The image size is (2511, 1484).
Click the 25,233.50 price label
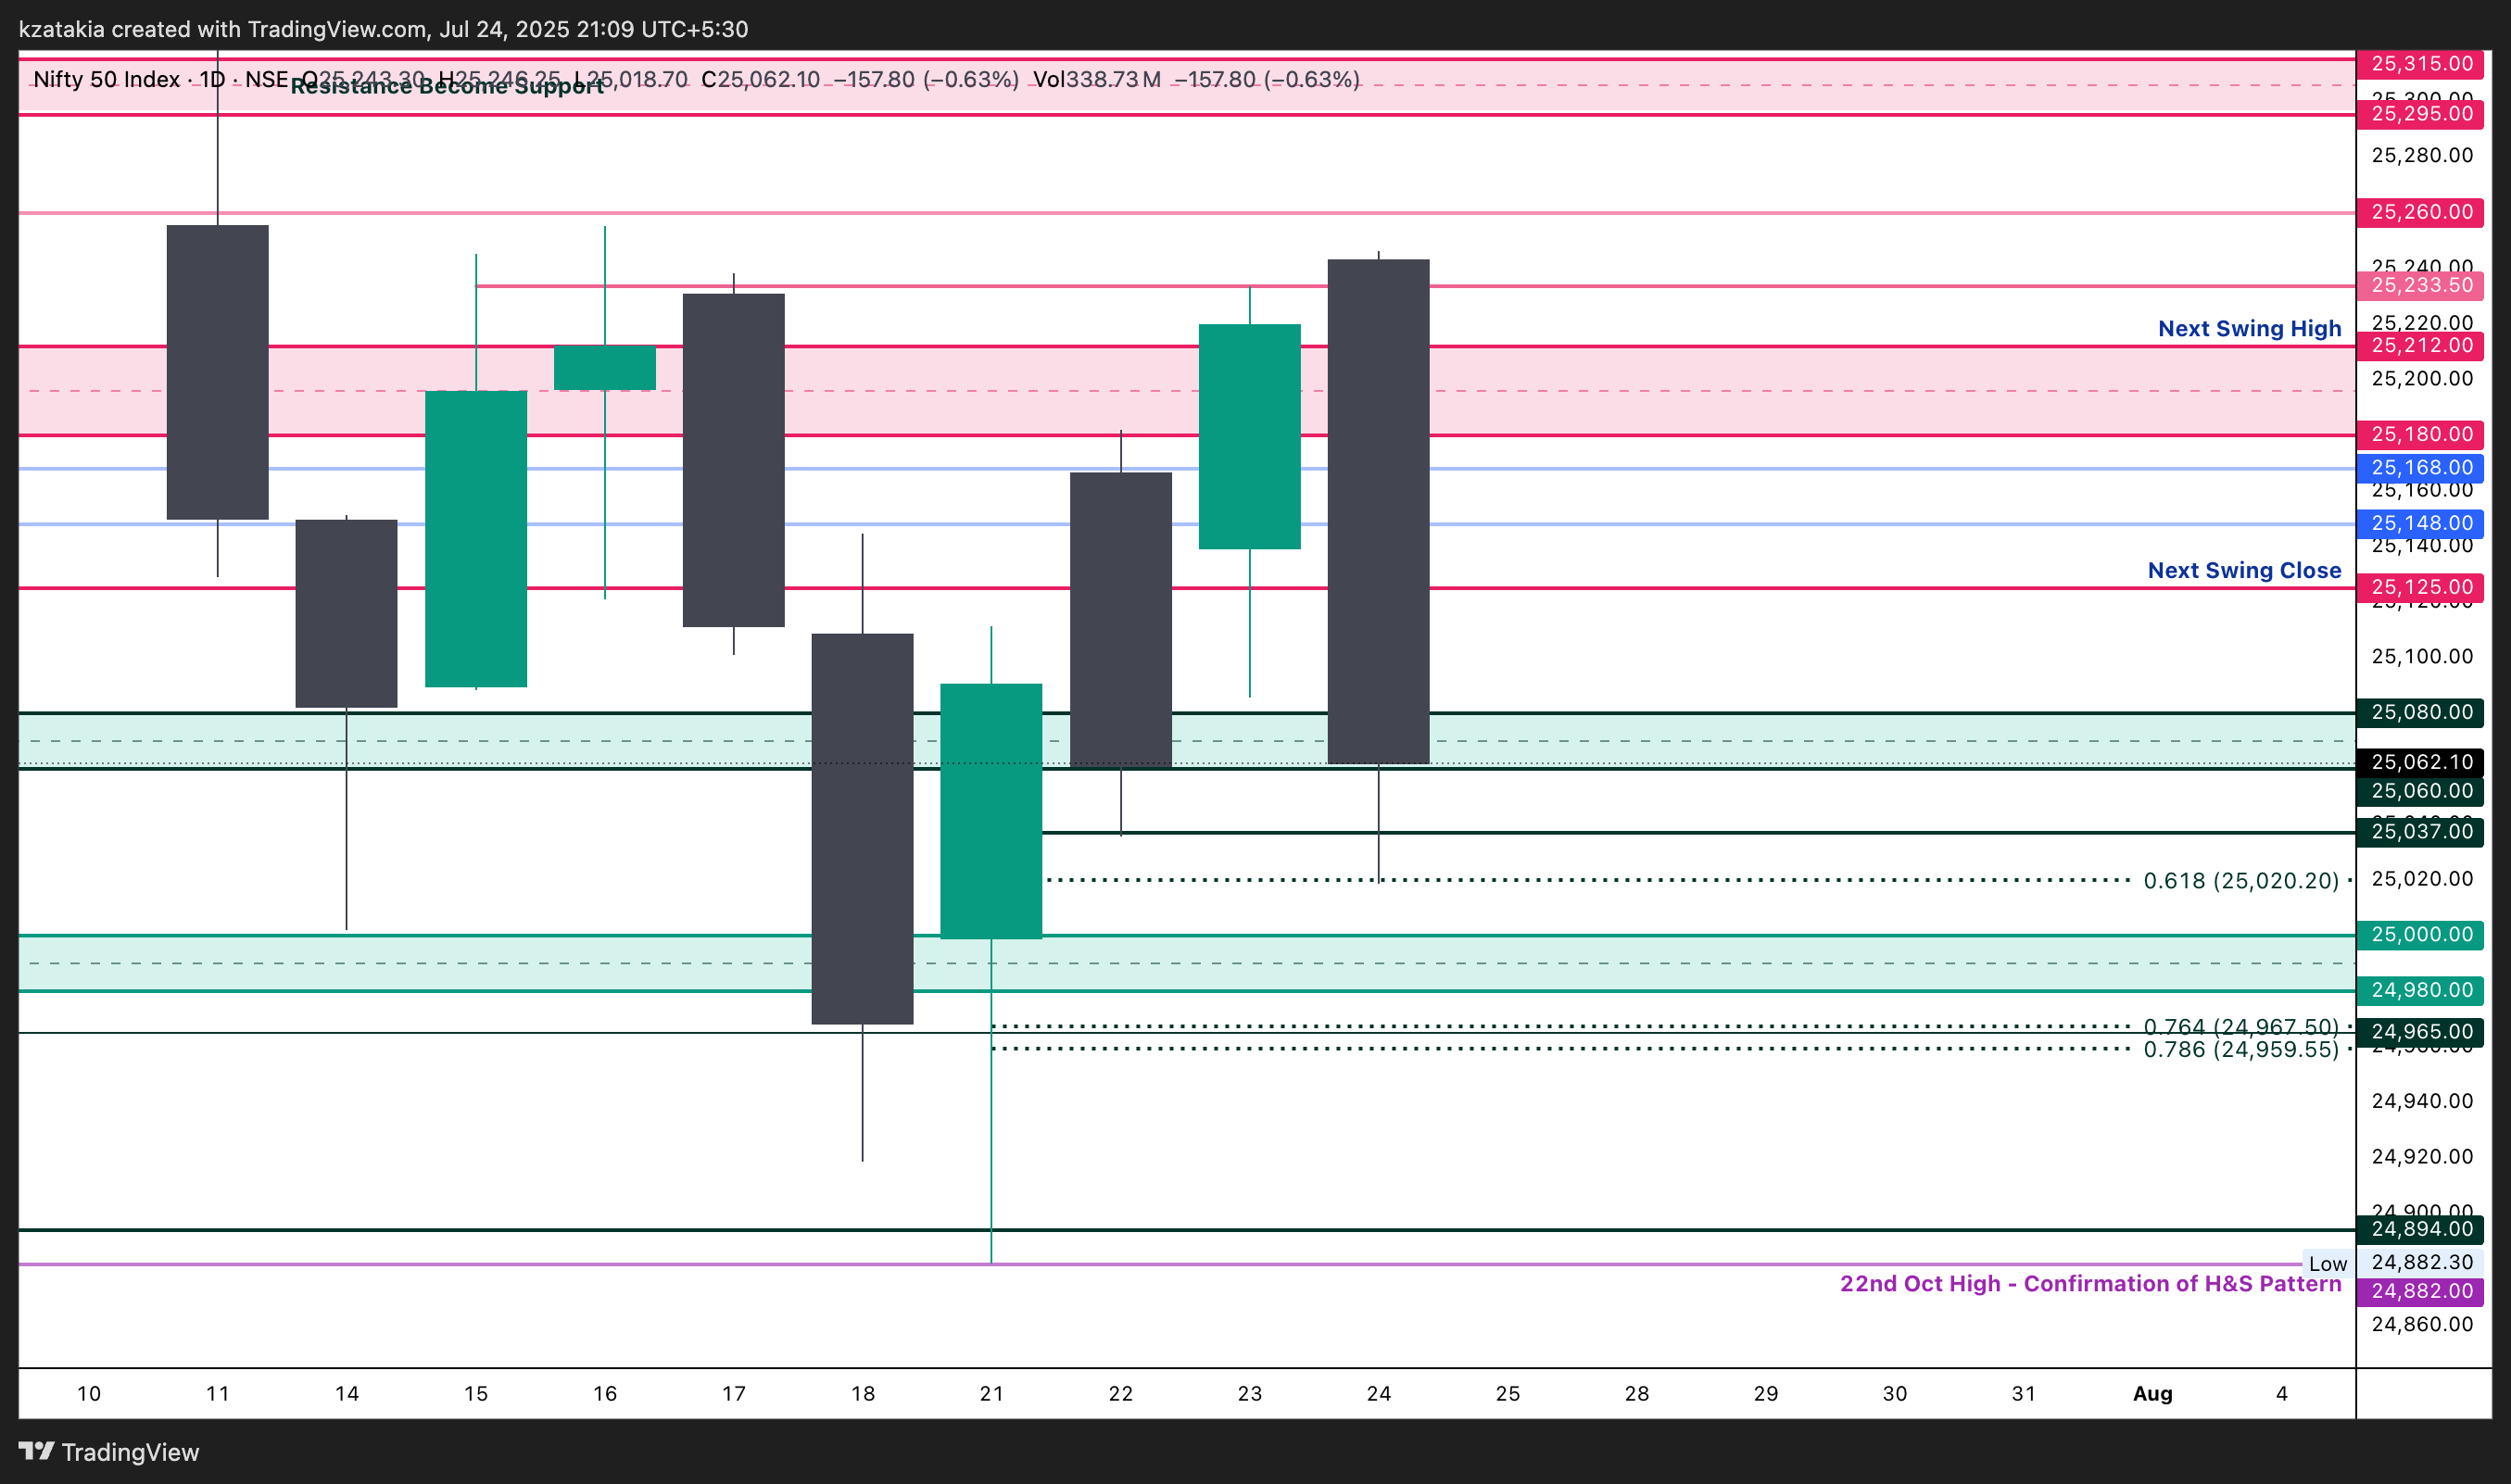2421,285
